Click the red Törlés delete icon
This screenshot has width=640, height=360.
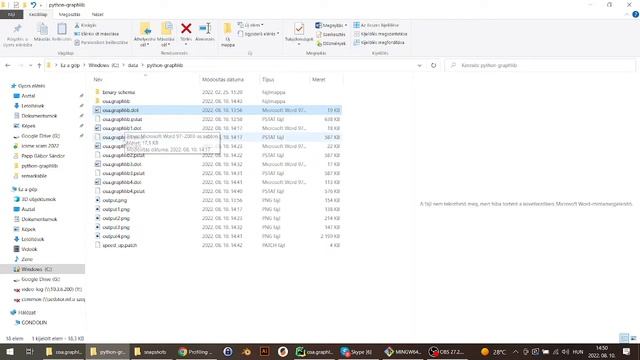(186, 29)
